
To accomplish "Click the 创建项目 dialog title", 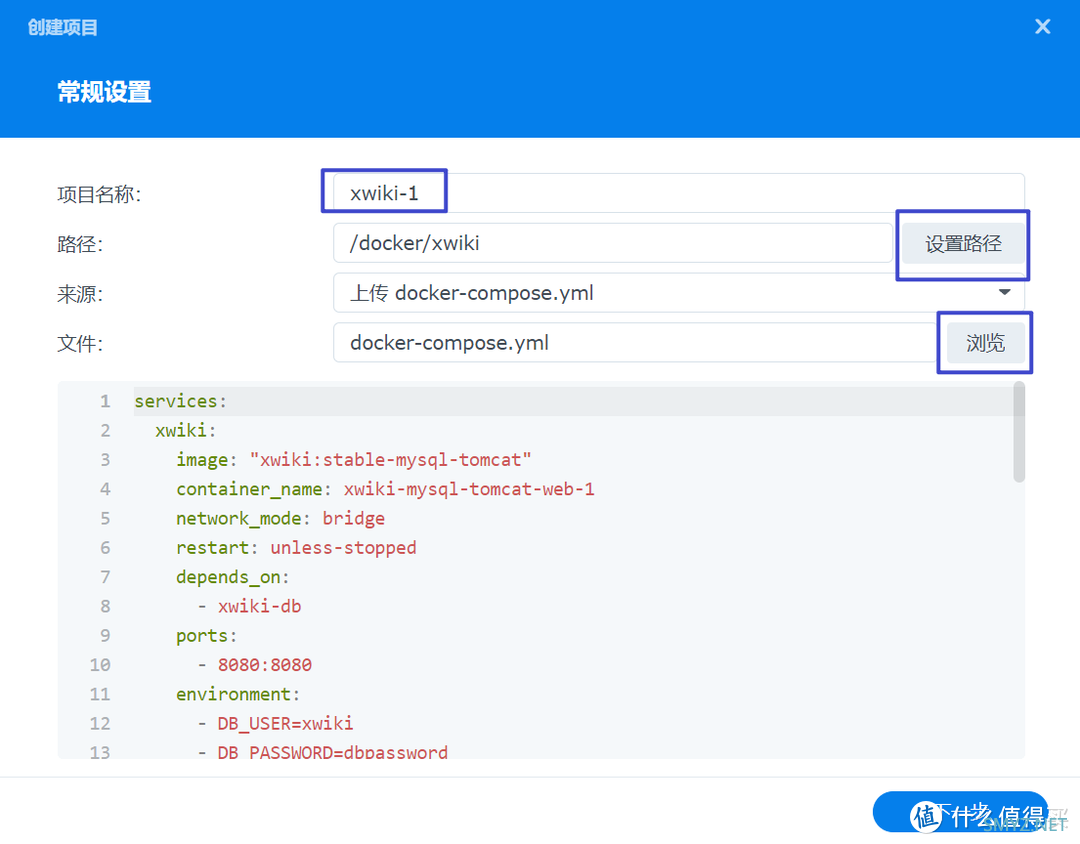I will tap(63, 28).
